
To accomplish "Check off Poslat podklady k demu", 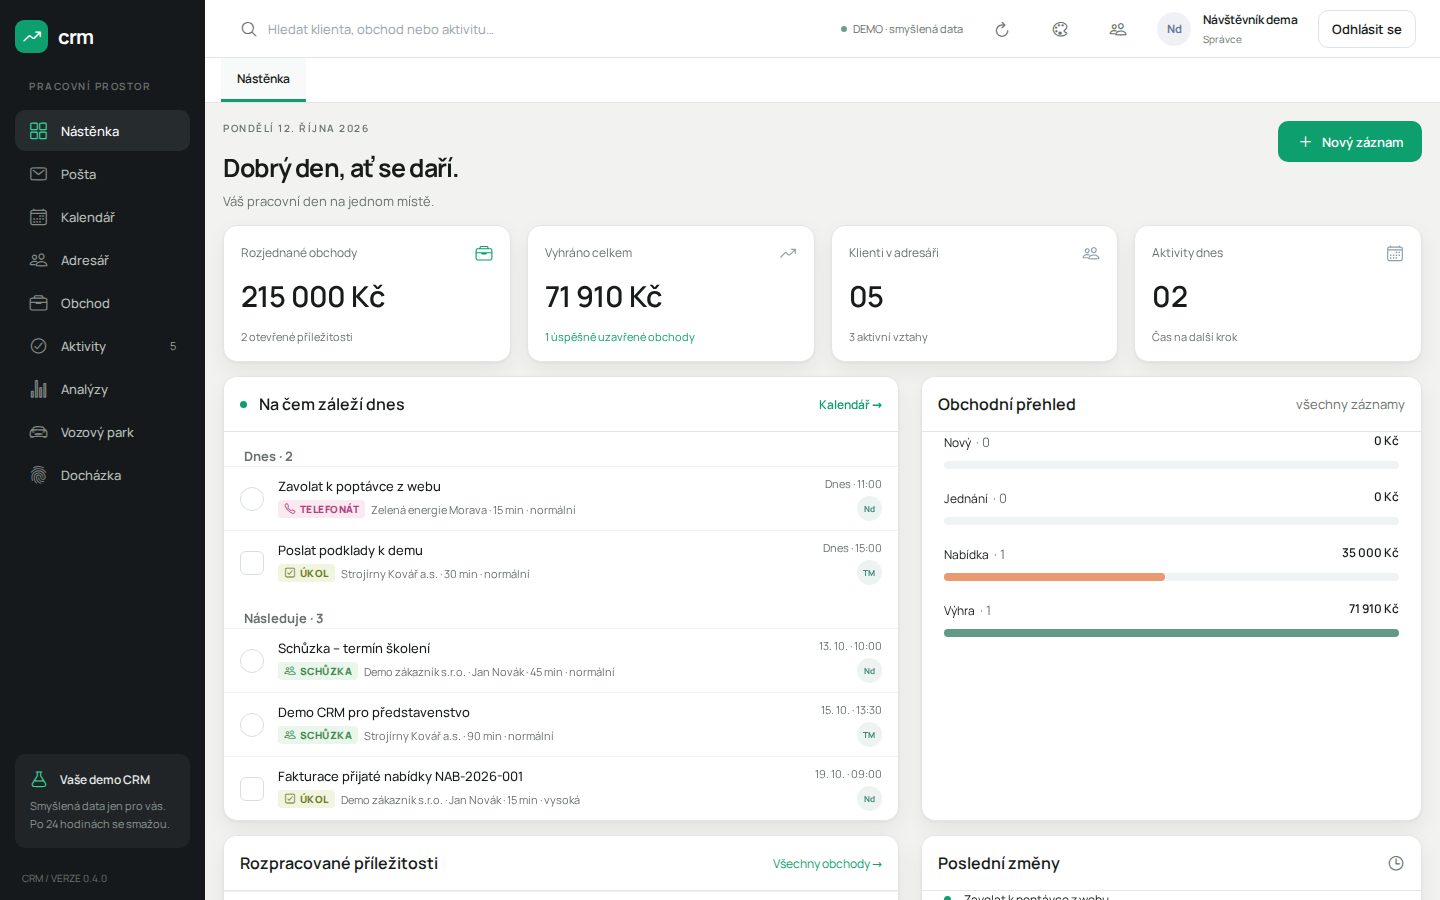I will [x=252, y=562].
